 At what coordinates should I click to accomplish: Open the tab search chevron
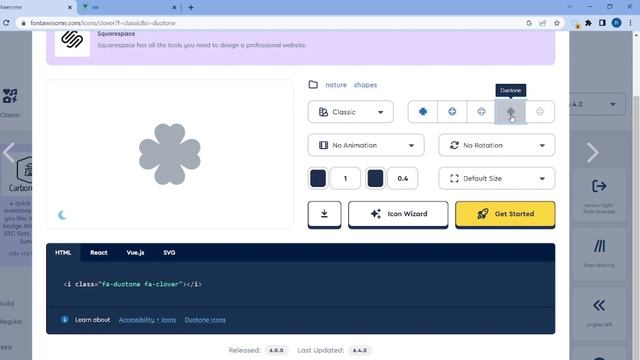click(x=570, y=7)
